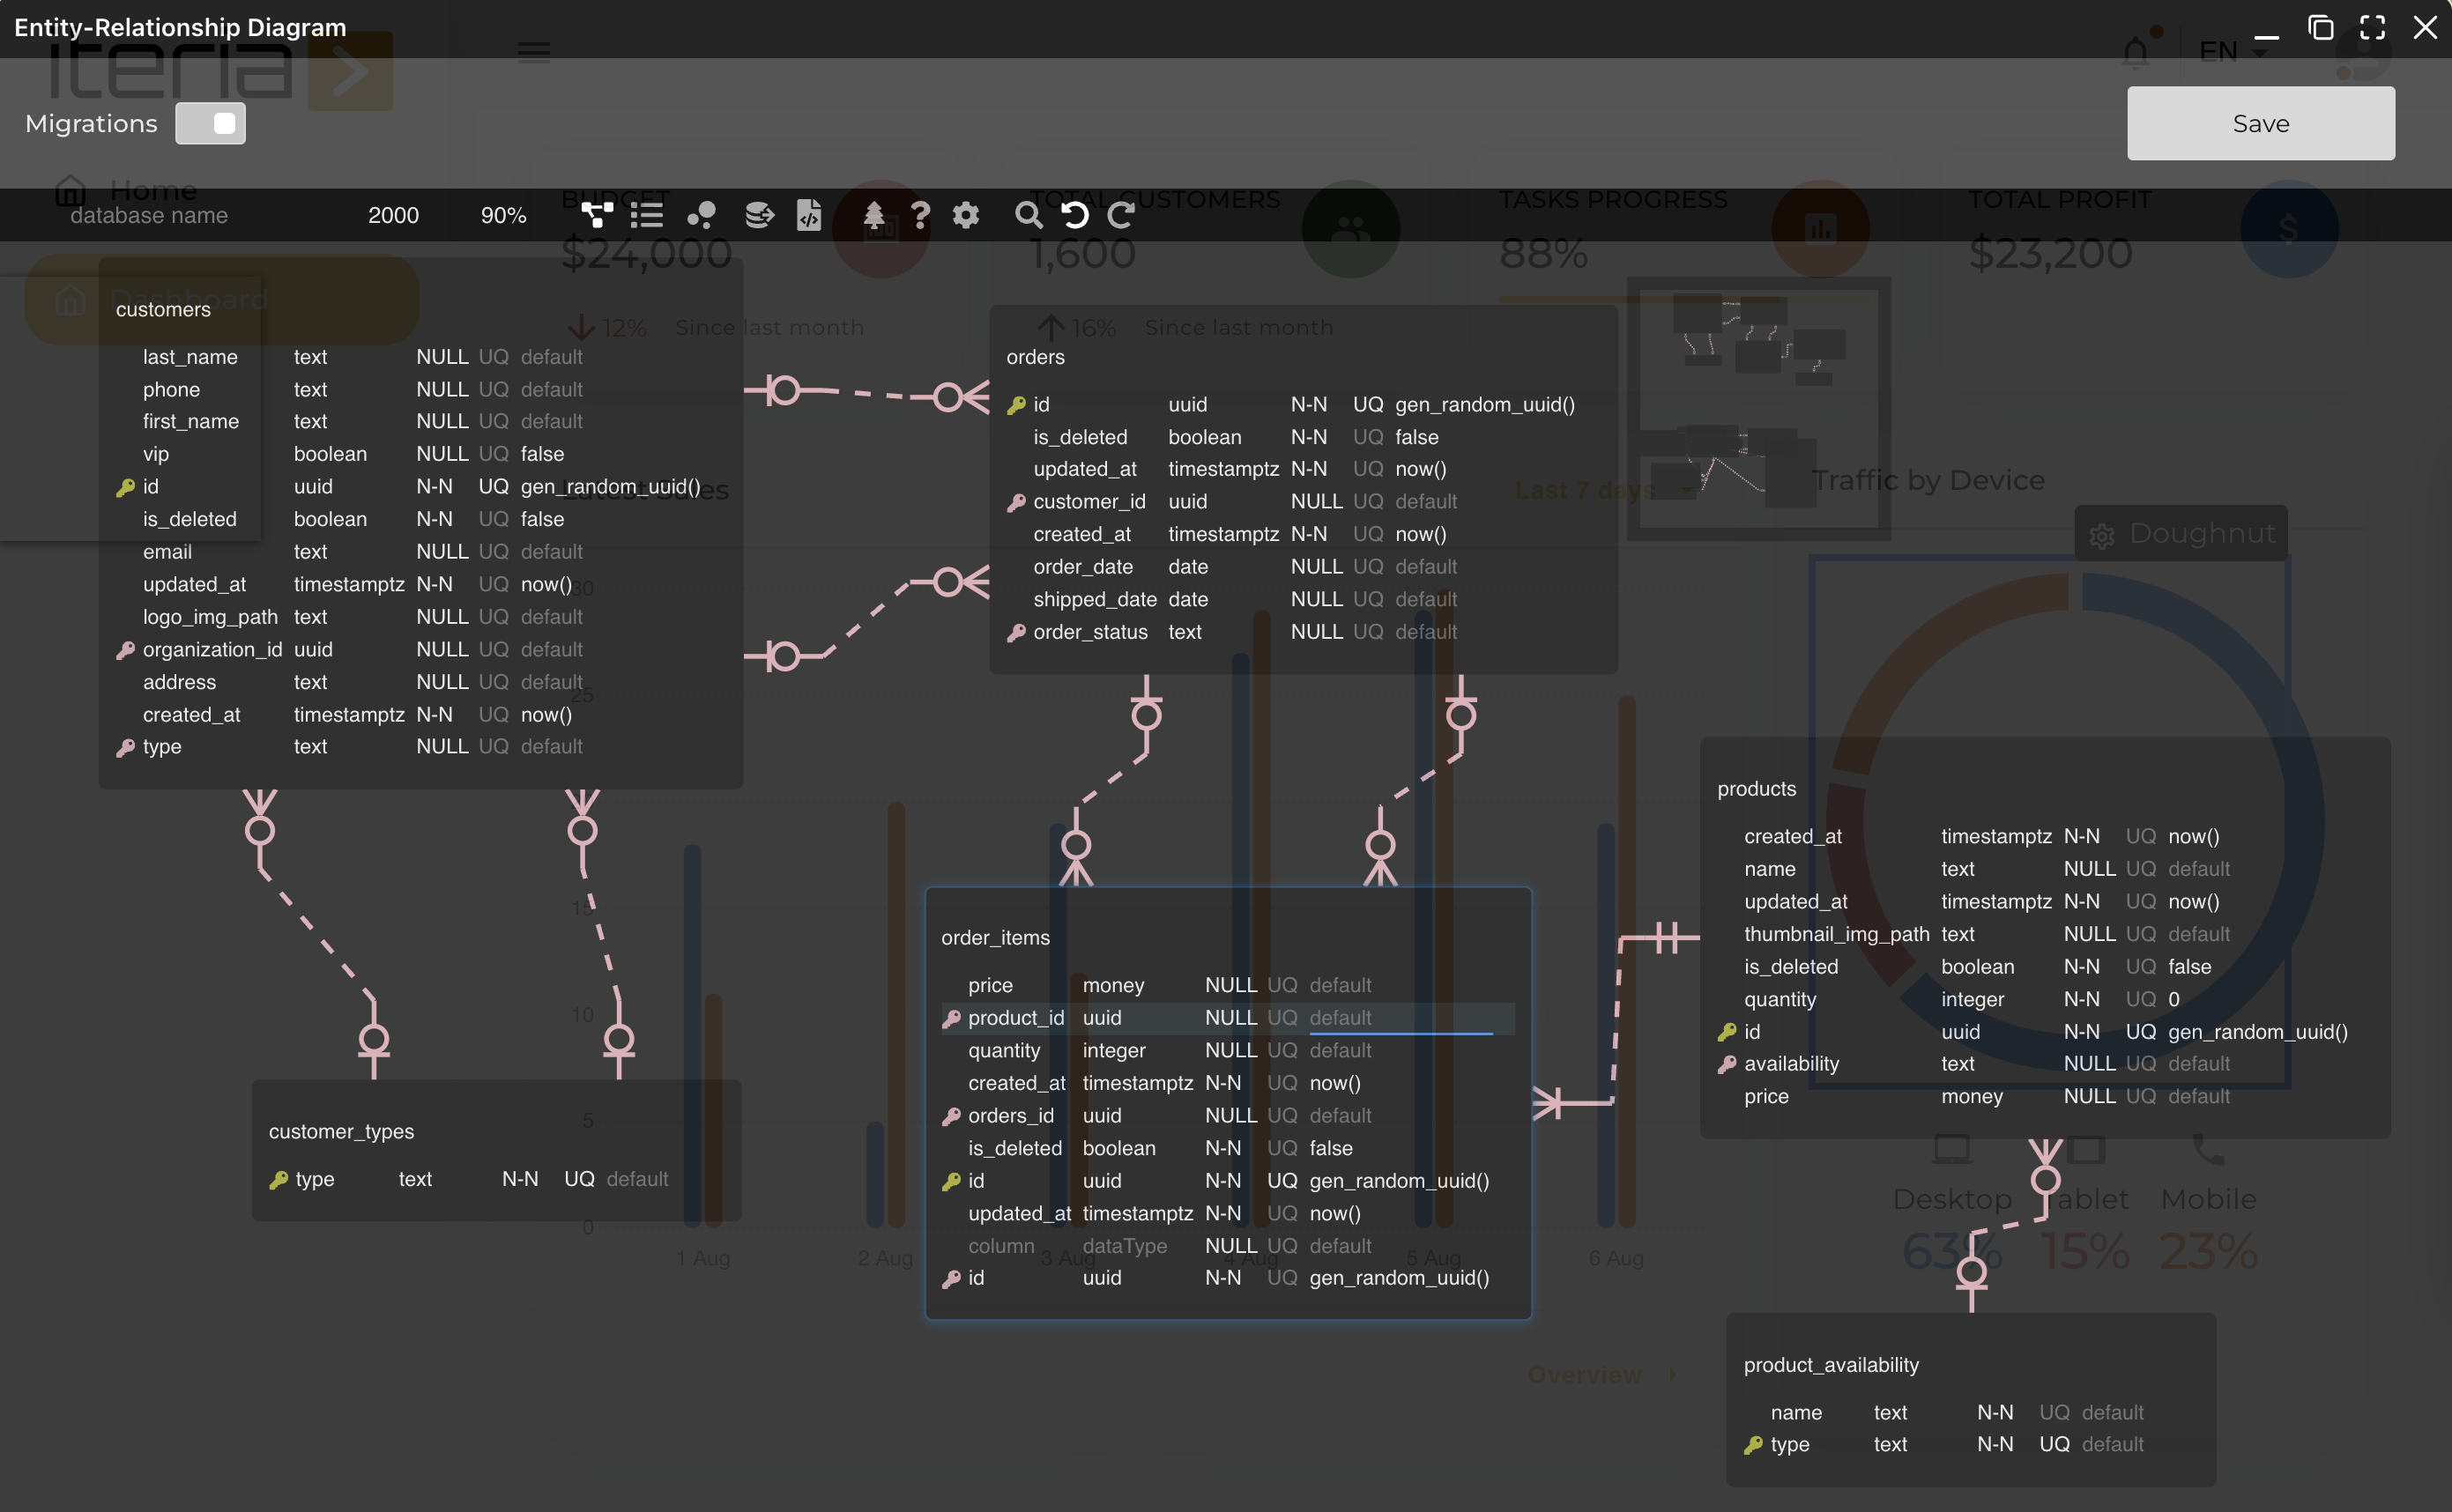
Task: Click the 90% zoom level field
Action: [x=503, y=215]
